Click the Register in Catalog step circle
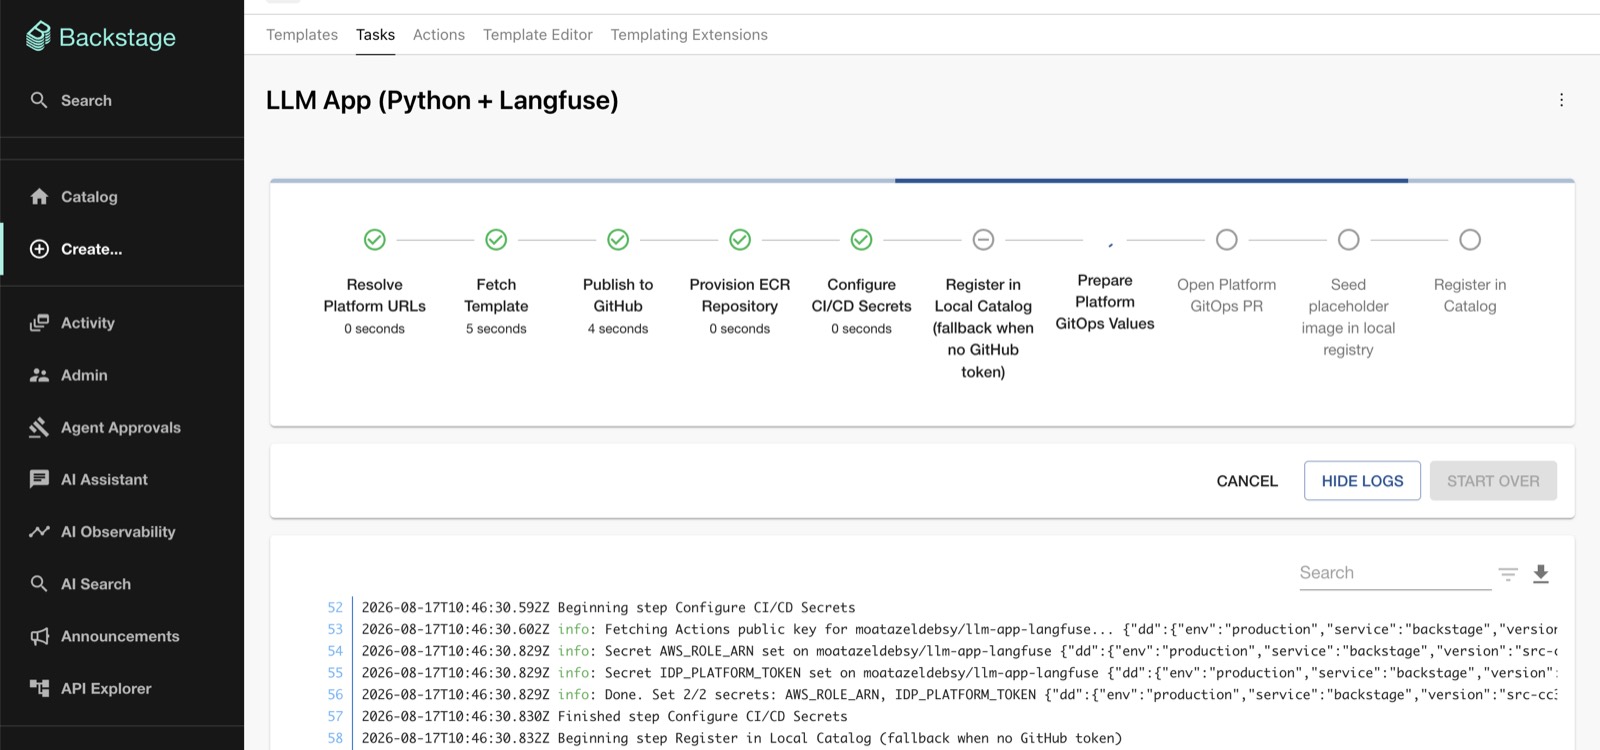The width and height of the screenshot is (1600, 750). click(x=1470, y=240)
